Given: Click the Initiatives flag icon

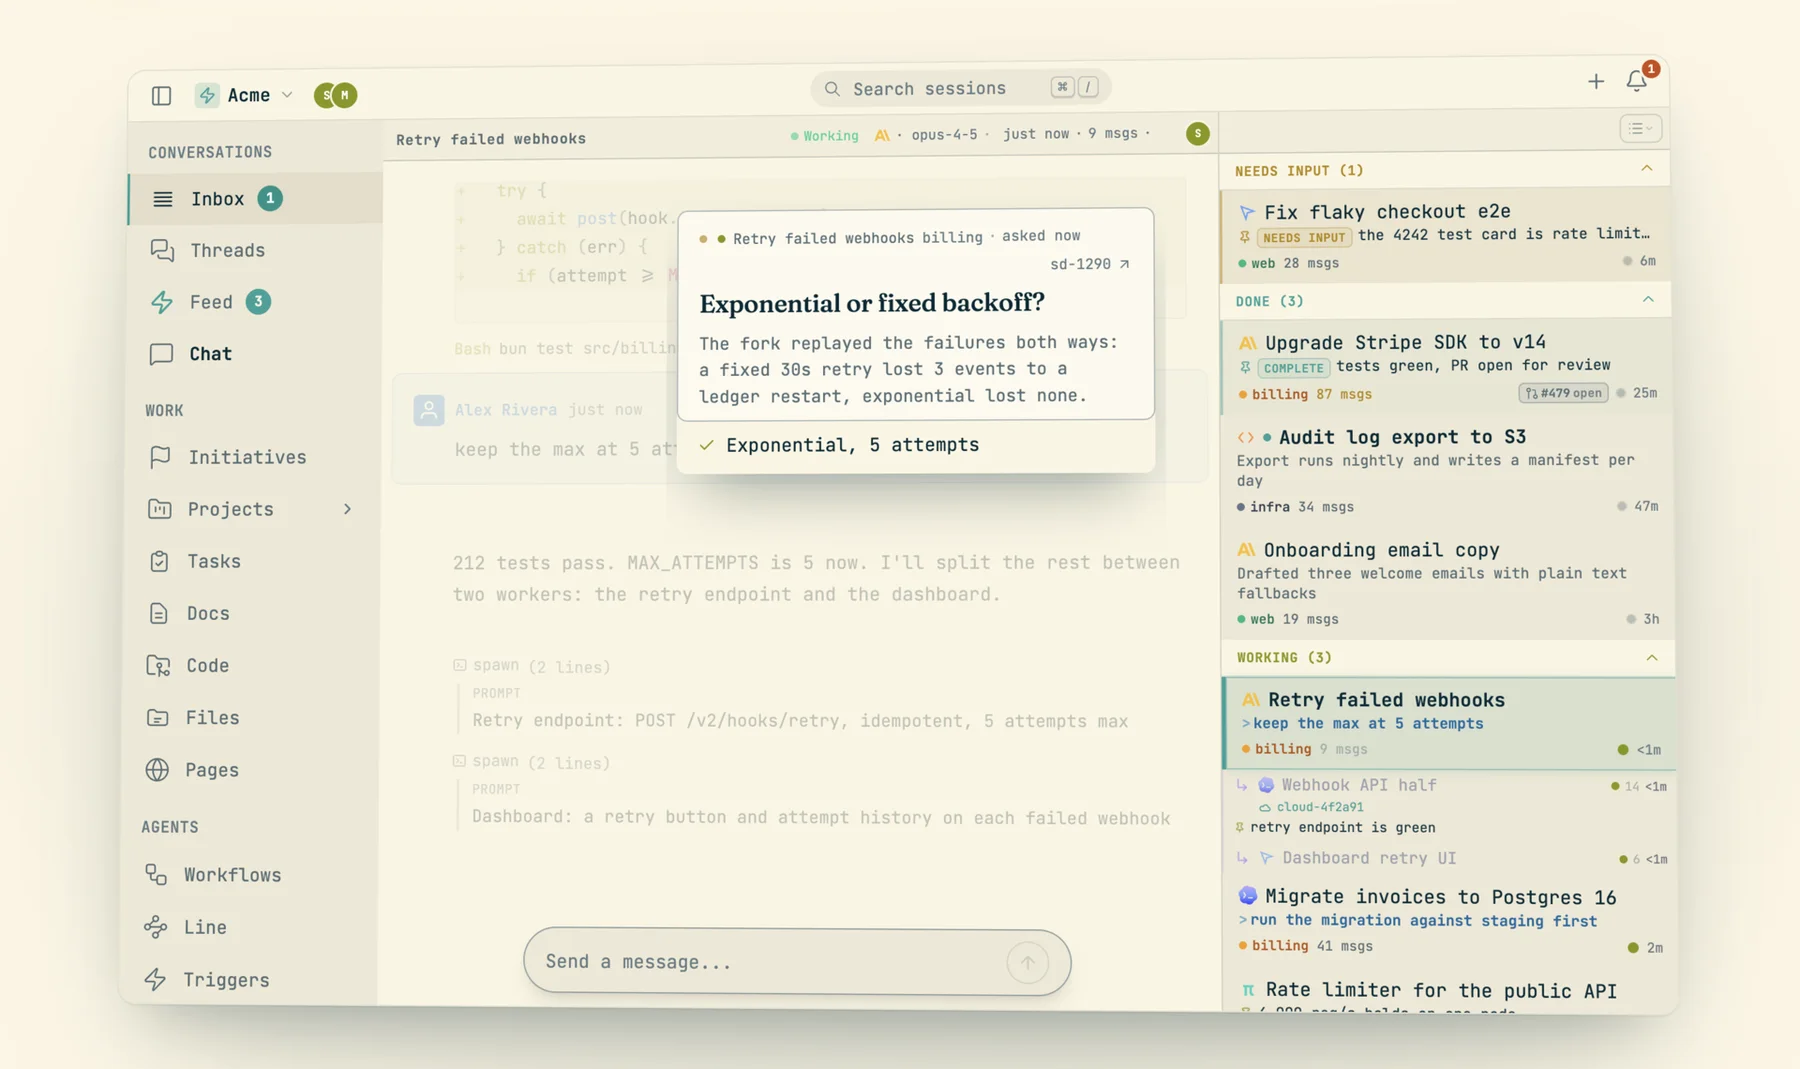Looking at the screenshot, I should (x=160, y=457).
